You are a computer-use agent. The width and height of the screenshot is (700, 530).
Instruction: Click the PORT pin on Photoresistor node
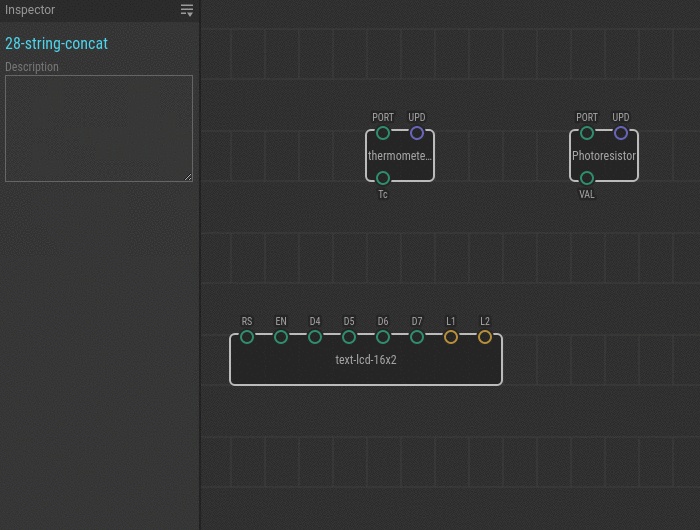pos(587,133)
